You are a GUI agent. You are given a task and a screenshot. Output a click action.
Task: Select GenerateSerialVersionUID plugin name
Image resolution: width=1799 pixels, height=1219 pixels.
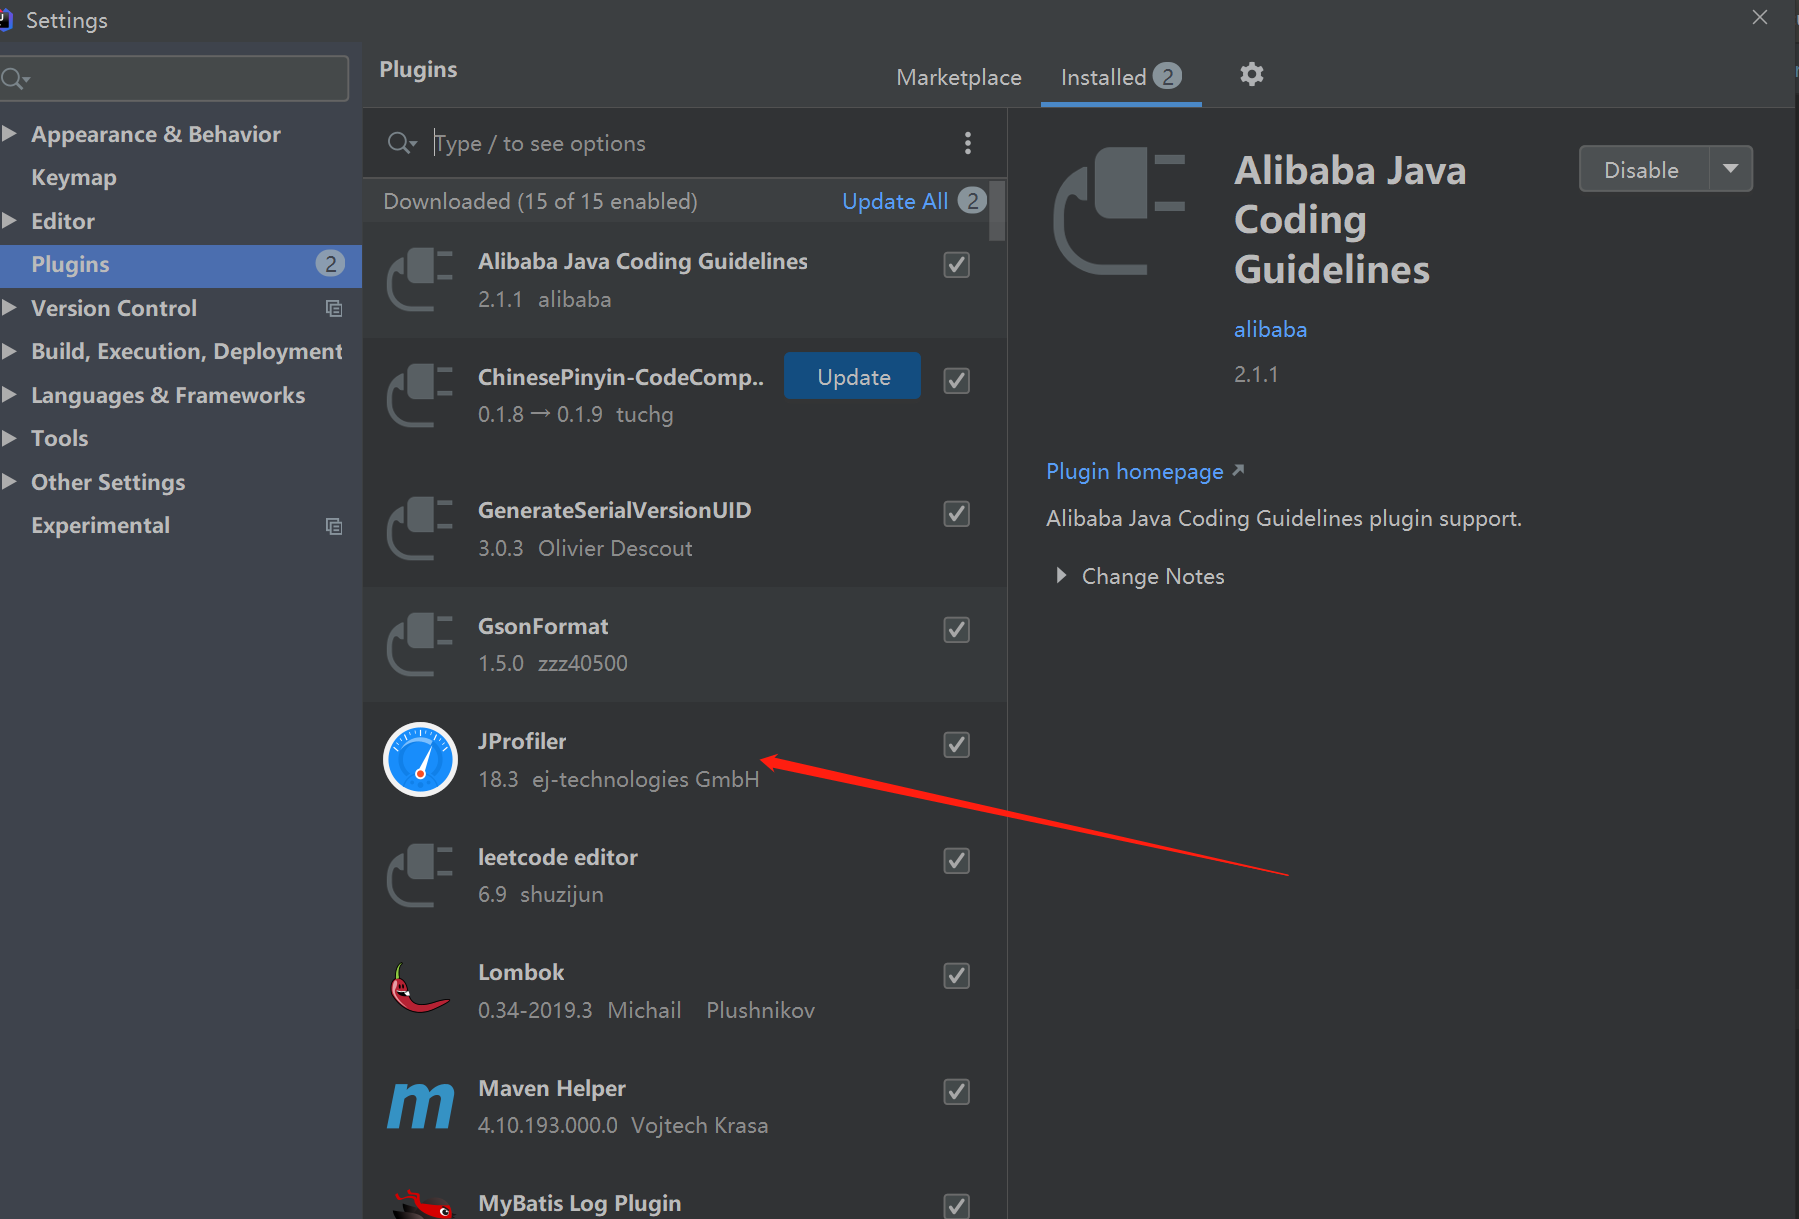tap(615, 510)
